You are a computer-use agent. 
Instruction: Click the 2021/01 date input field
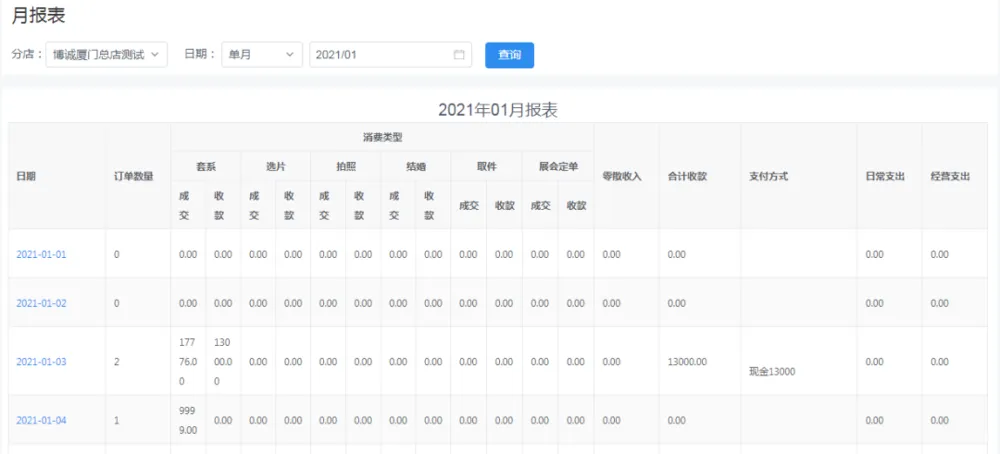[380, 55]
